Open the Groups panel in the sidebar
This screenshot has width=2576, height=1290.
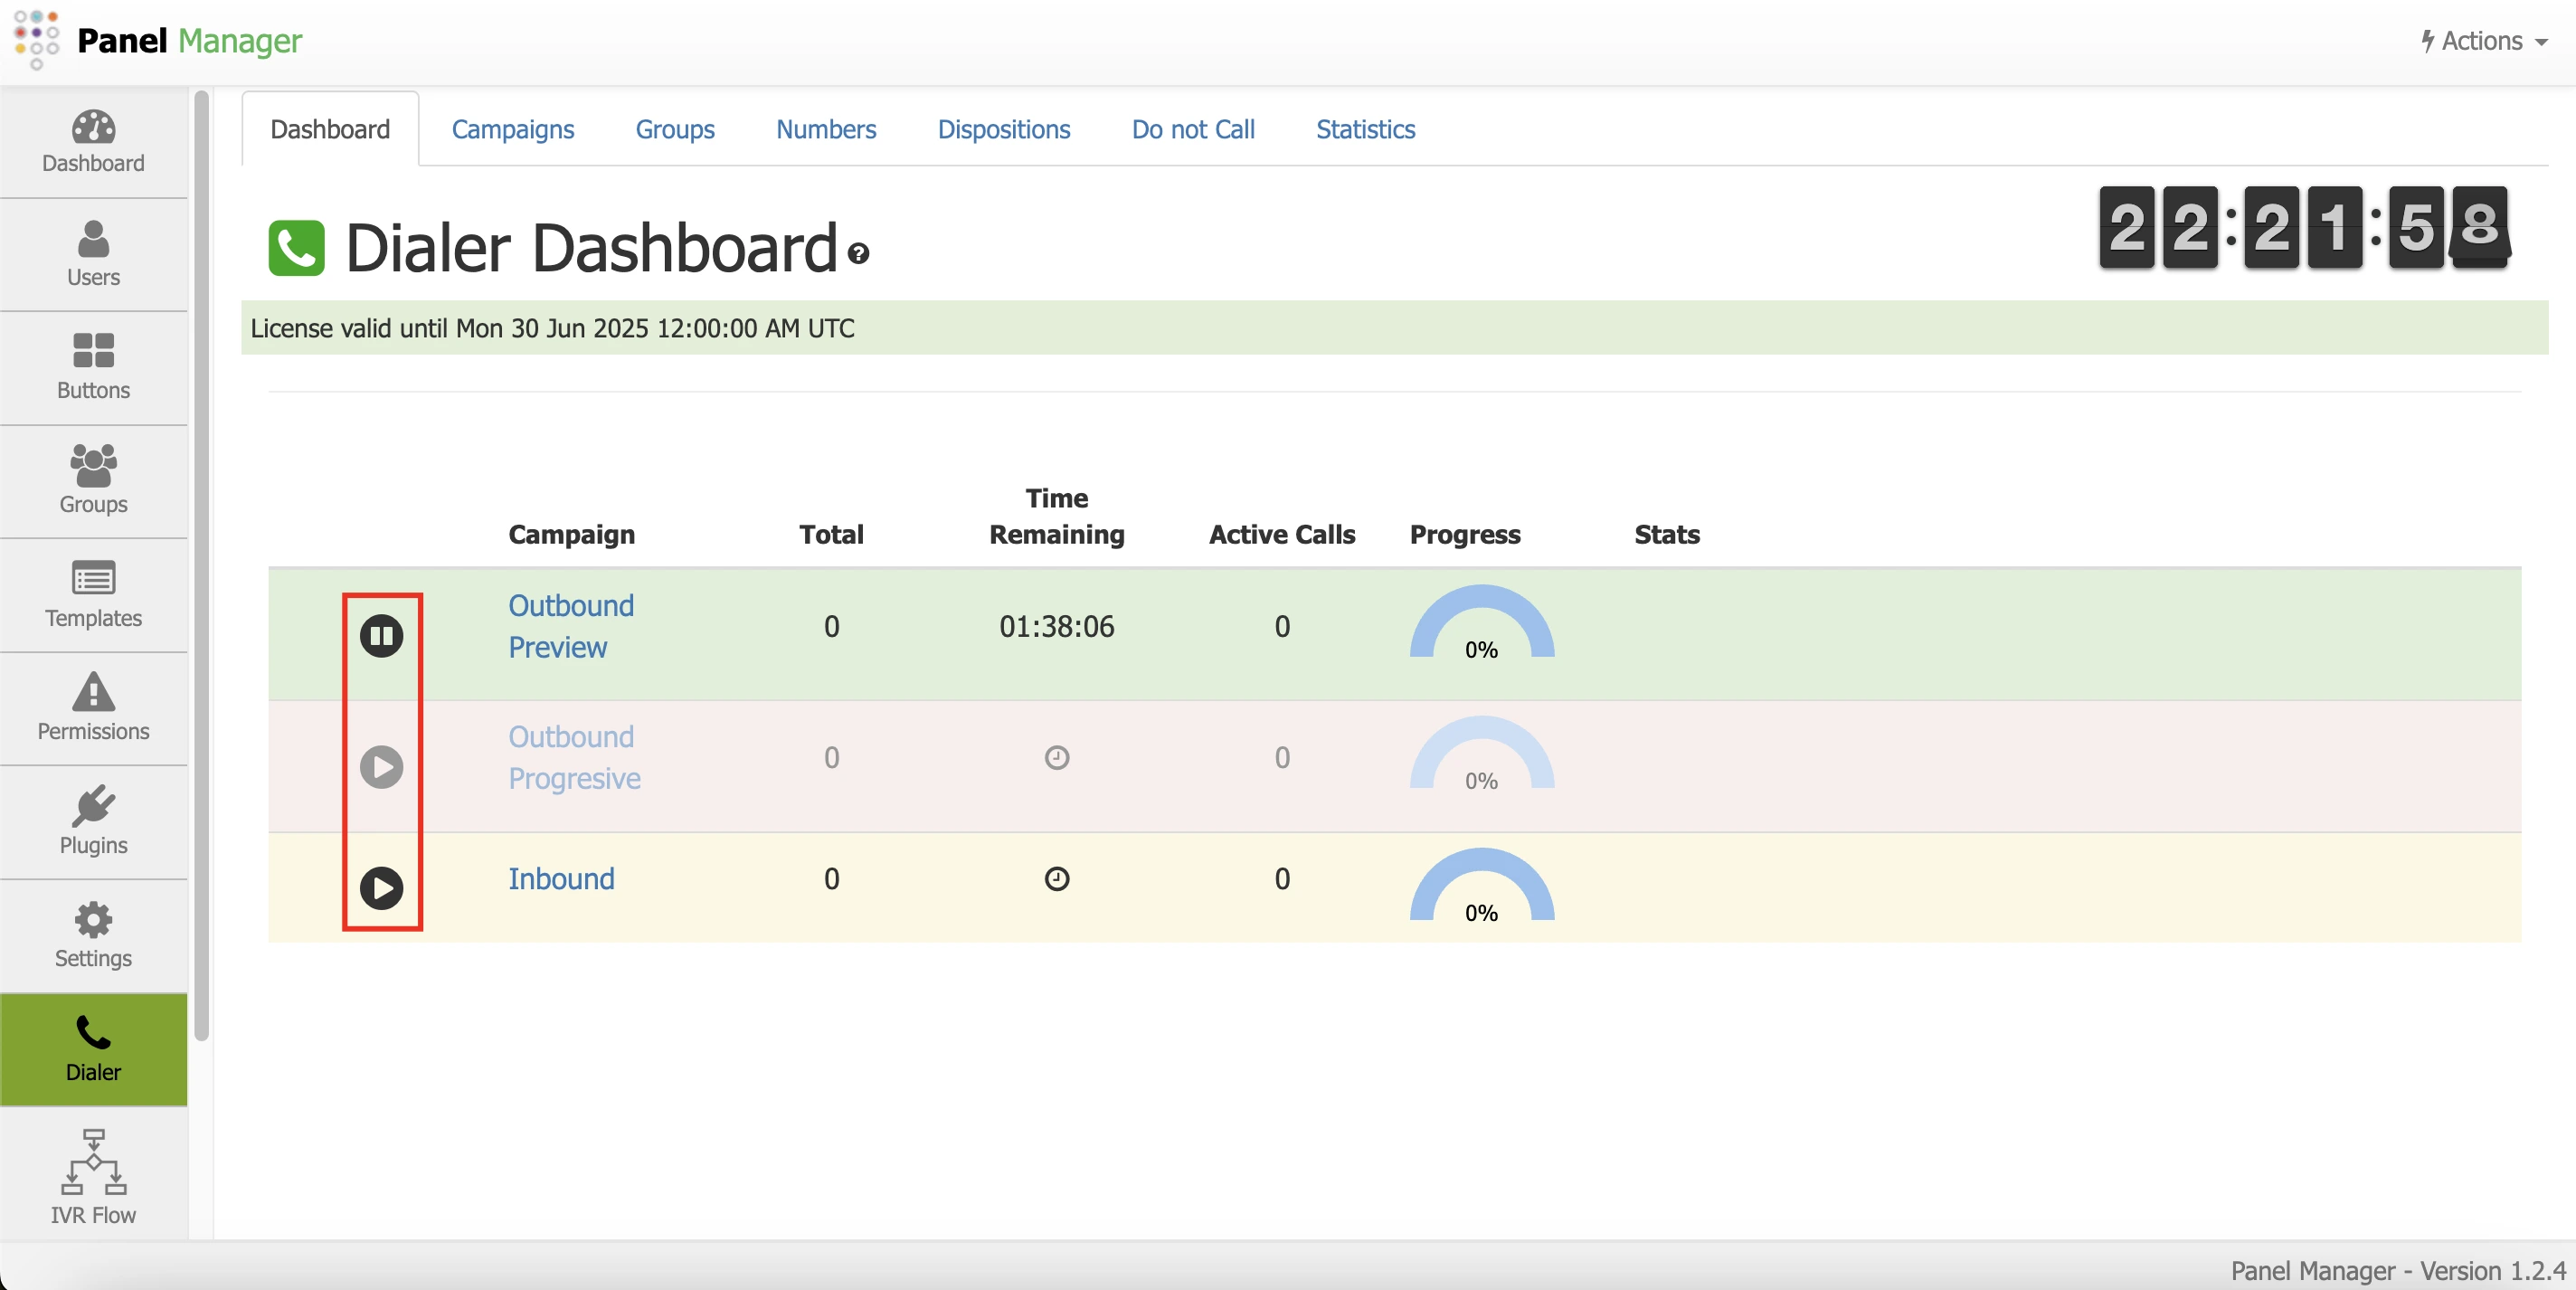click(92, 479)
